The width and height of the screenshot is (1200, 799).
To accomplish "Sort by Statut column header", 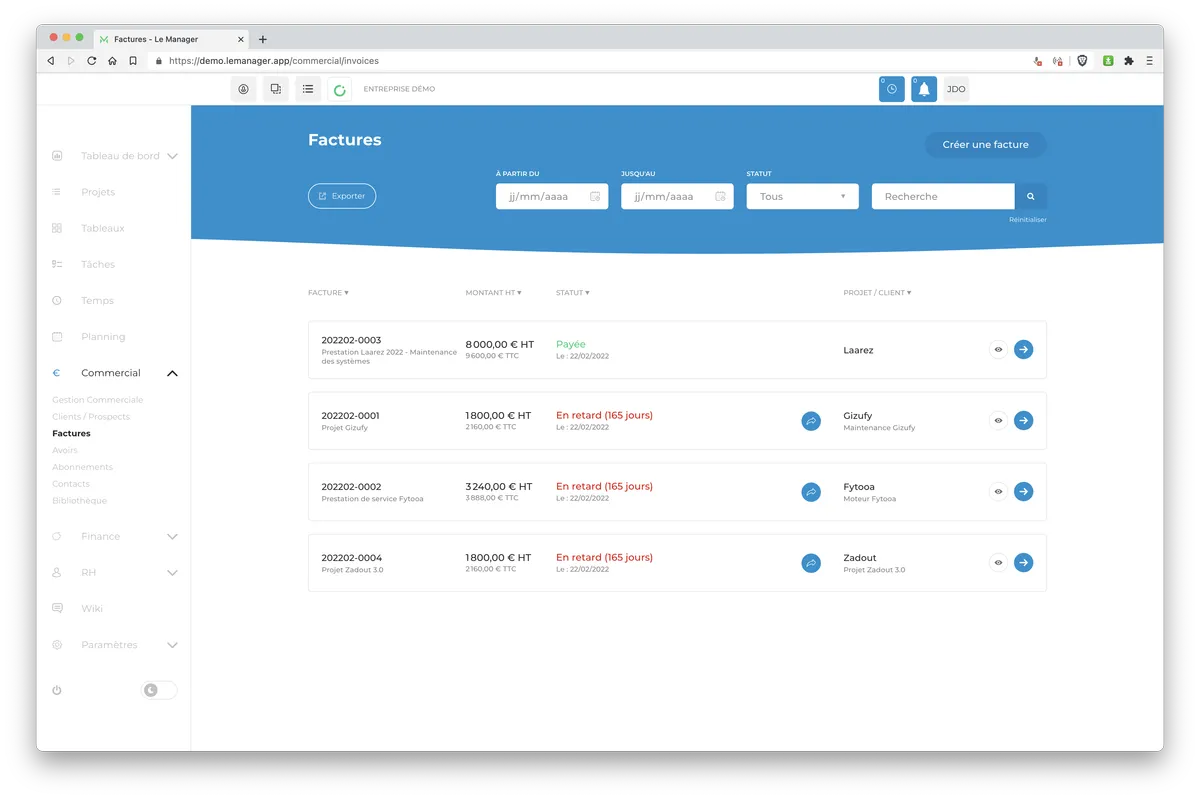I will [573, 293].
